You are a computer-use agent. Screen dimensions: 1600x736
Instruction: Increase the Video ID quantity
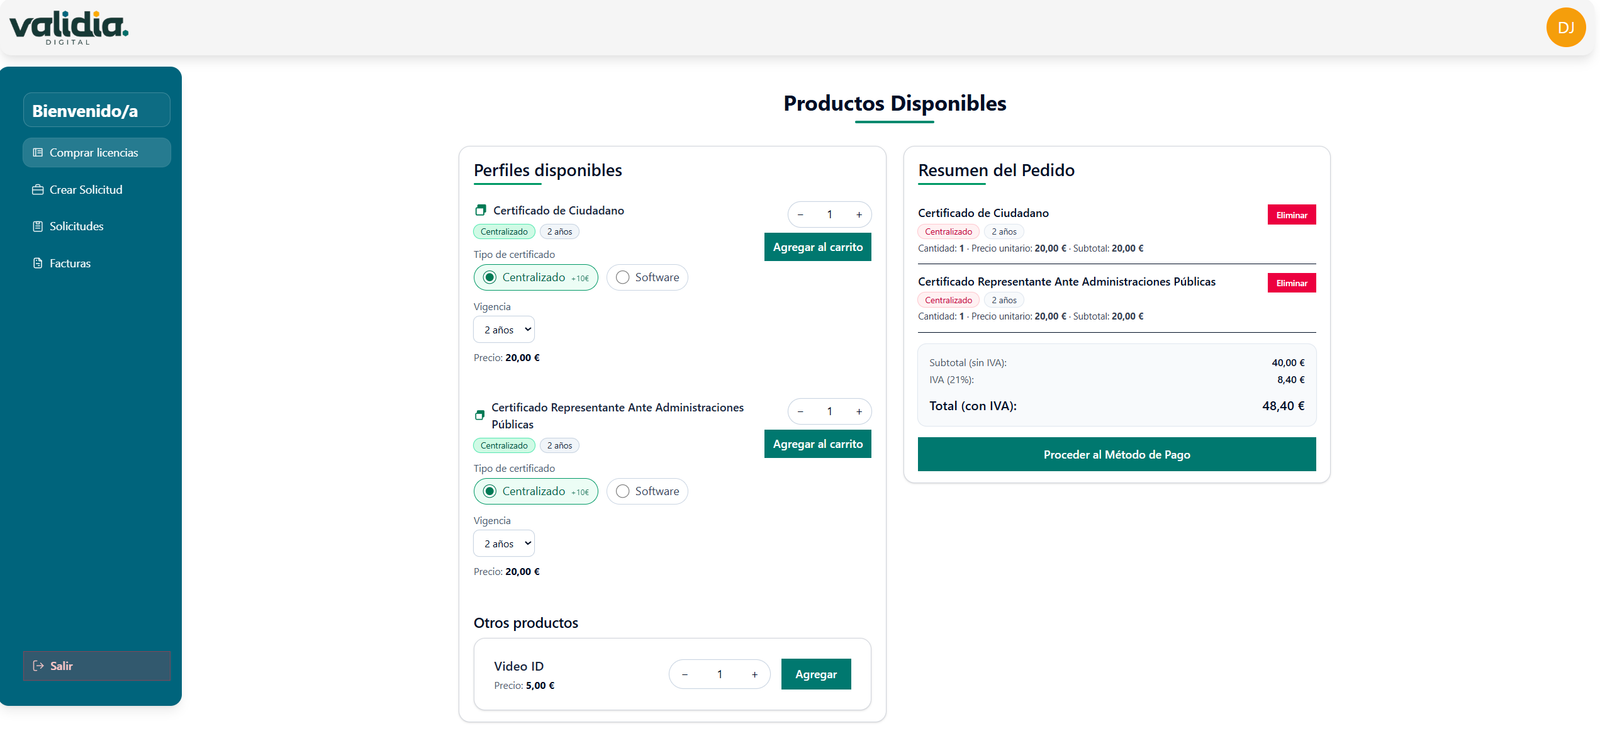(754, 675)
